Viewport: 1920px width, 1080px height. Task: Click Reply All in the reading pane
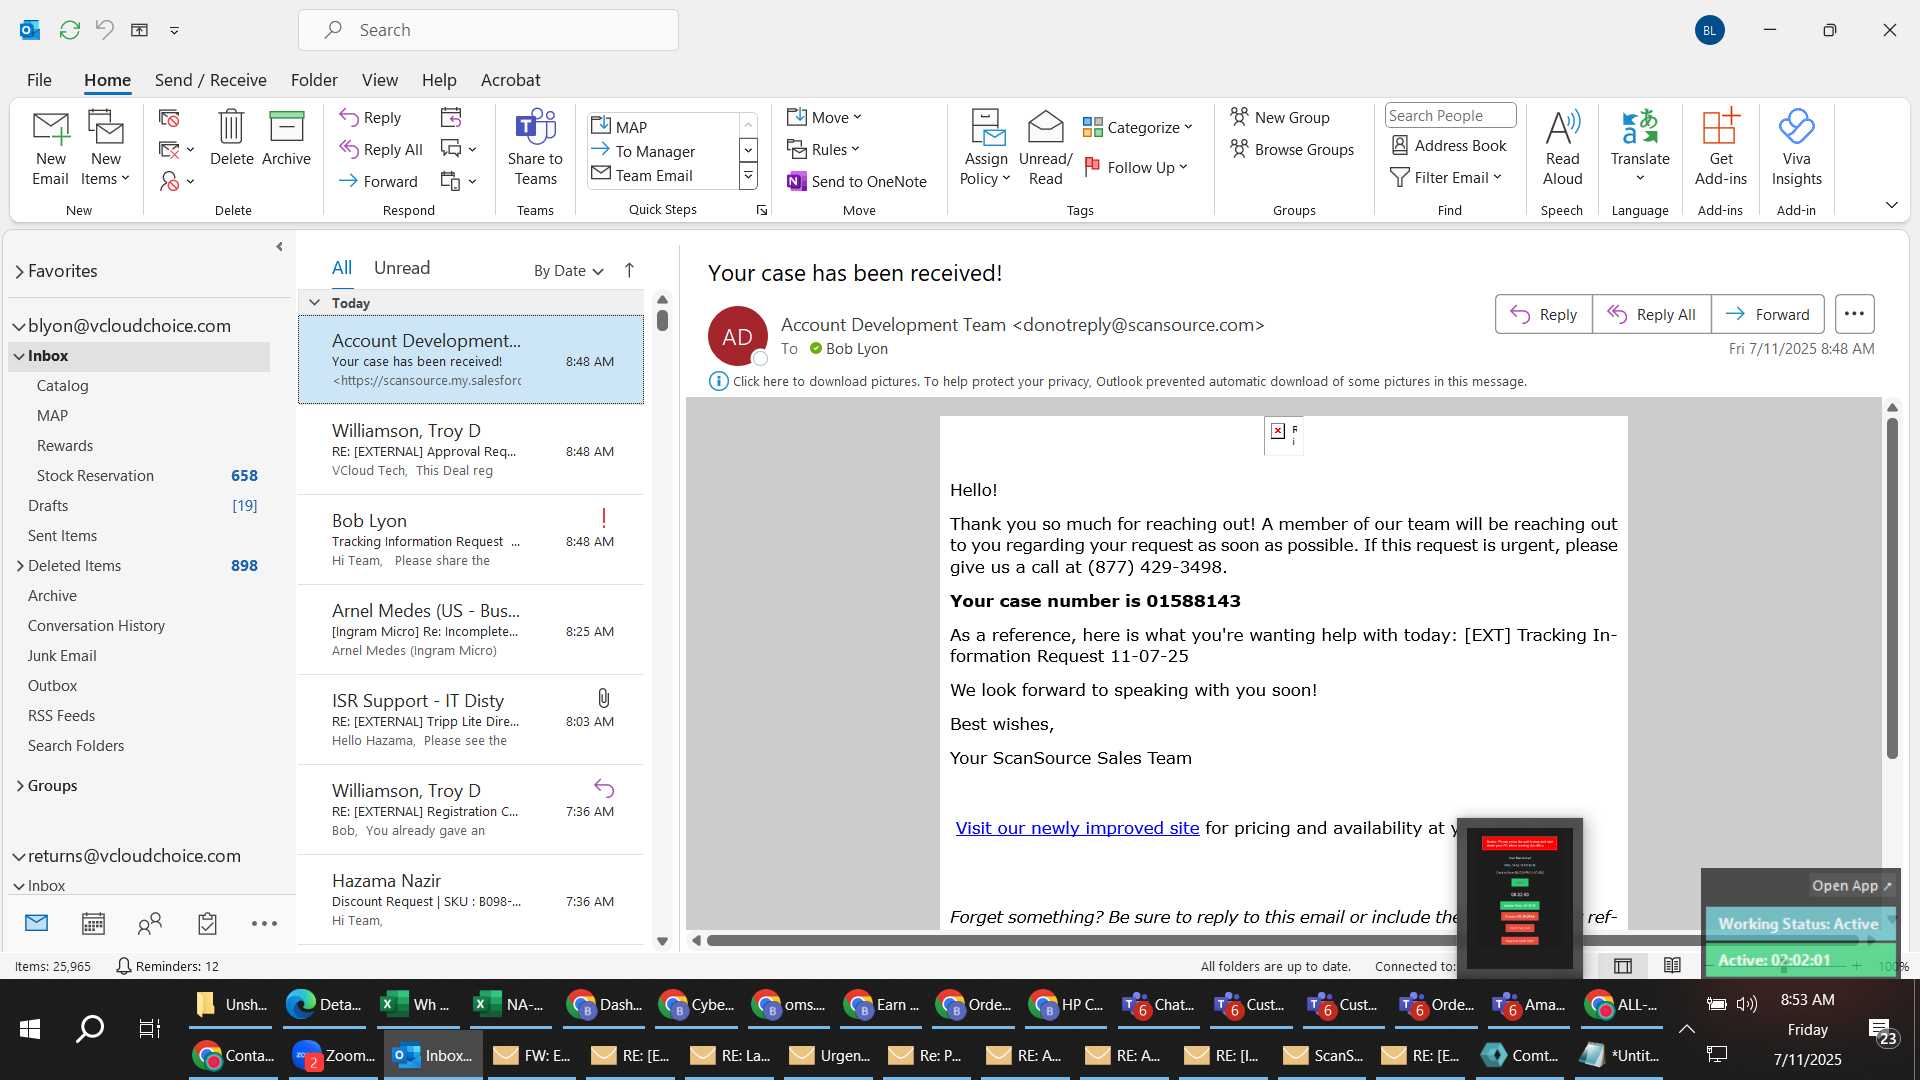point(1651,314)
